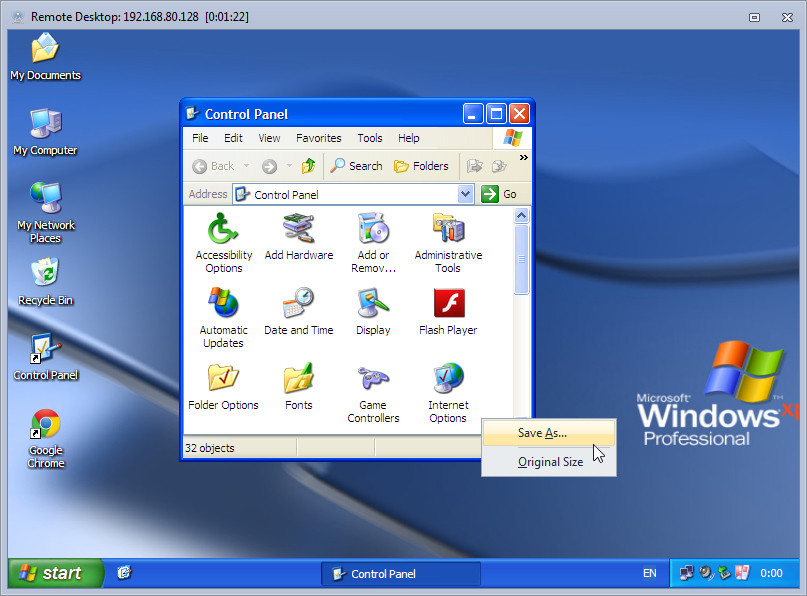807x596 pixels.
Task: Click the "32 objects" status bar text
Action: [210, 448]
